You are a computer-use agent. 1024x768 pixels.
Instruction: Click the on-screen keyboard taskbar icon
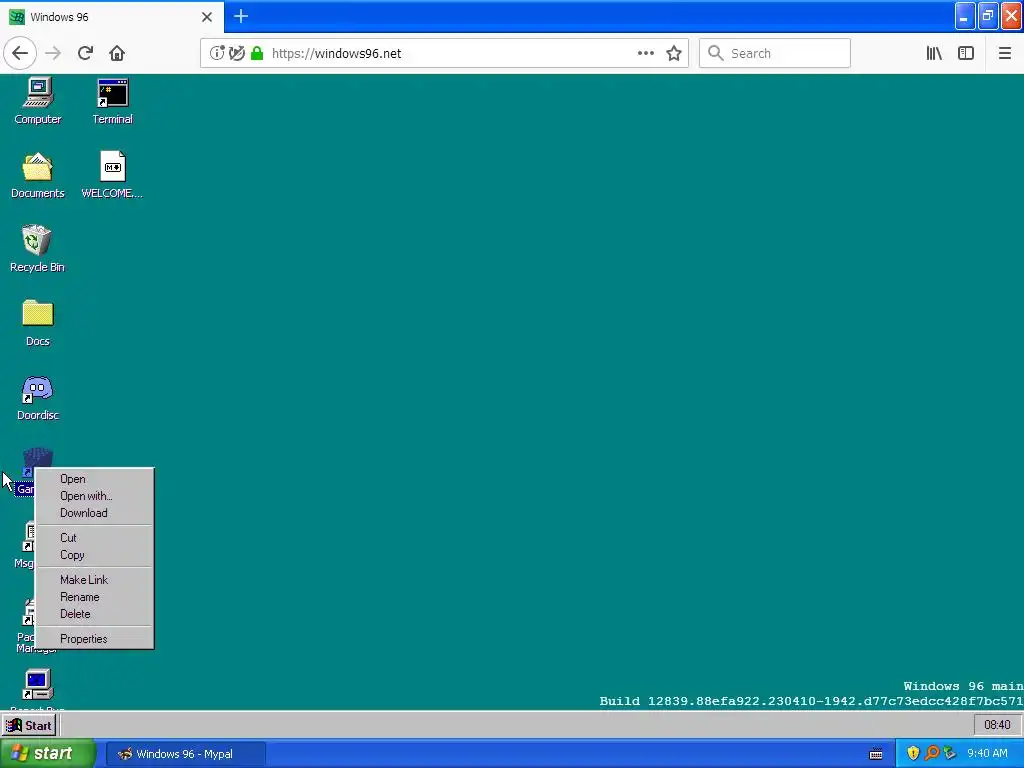pyautogui.click(x=876, y=754)
